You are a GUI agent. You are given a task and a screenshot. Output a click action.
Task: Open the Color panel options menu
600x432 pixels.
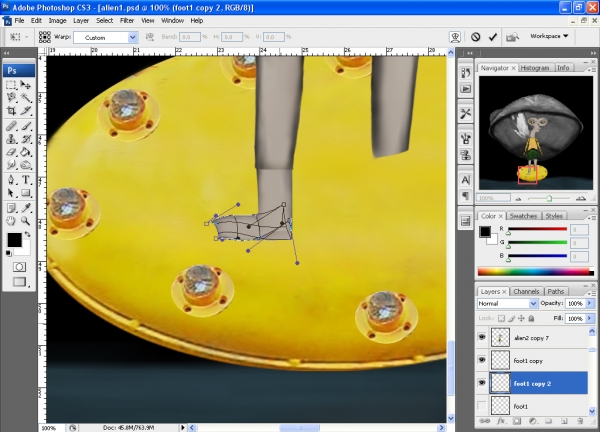591,218
